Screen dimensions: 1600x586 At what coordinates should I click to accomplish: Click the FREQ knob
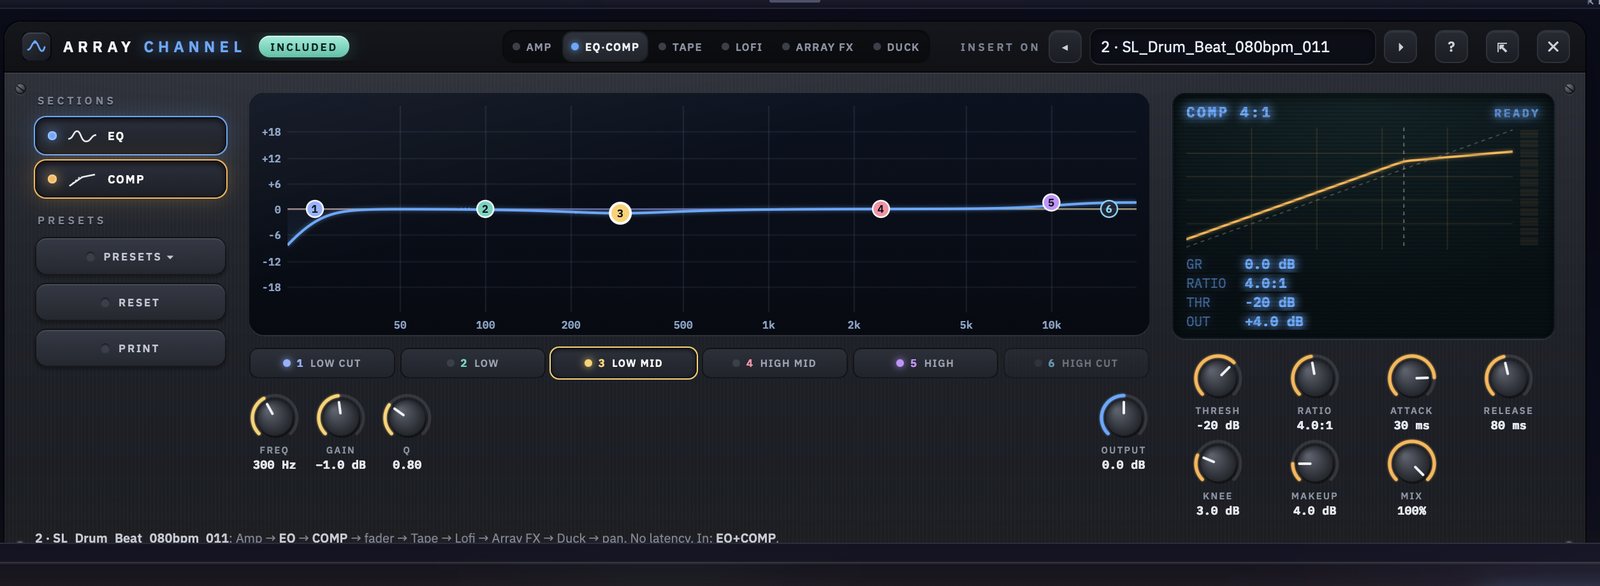(x=274, y=417)
